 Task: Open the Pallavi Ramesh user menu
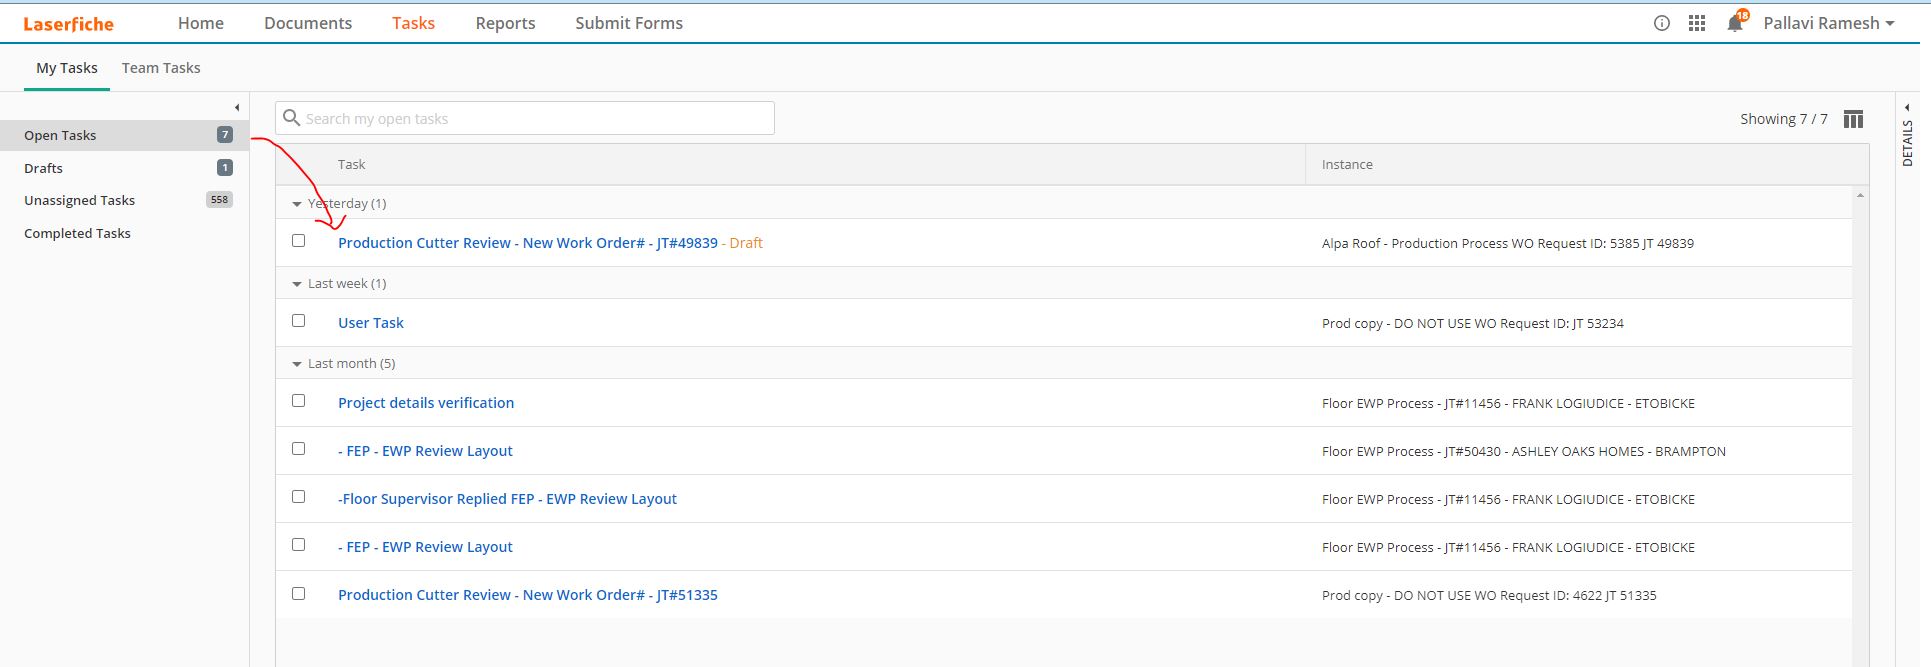tap(1829, 23)
